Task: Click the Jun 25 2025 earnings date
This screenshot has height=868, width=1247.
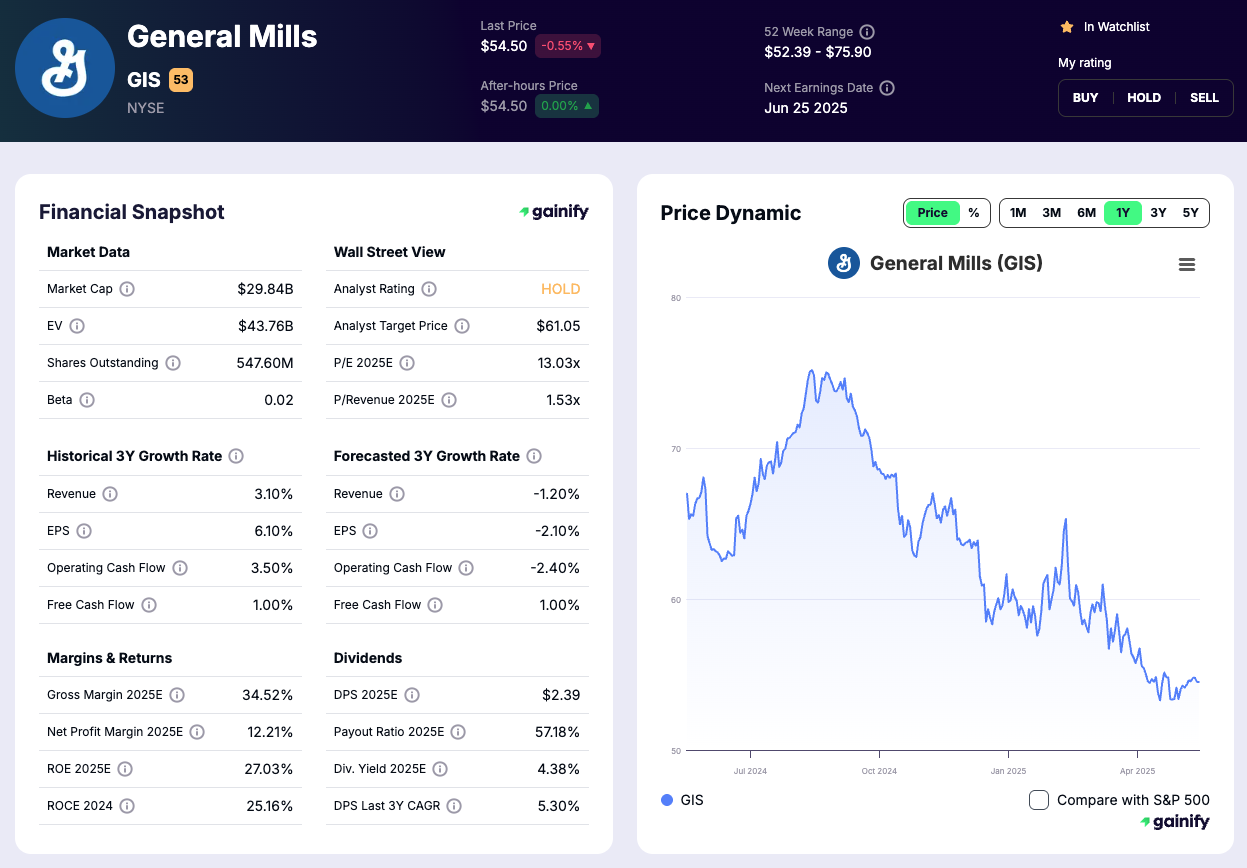Action: (806, 108)
